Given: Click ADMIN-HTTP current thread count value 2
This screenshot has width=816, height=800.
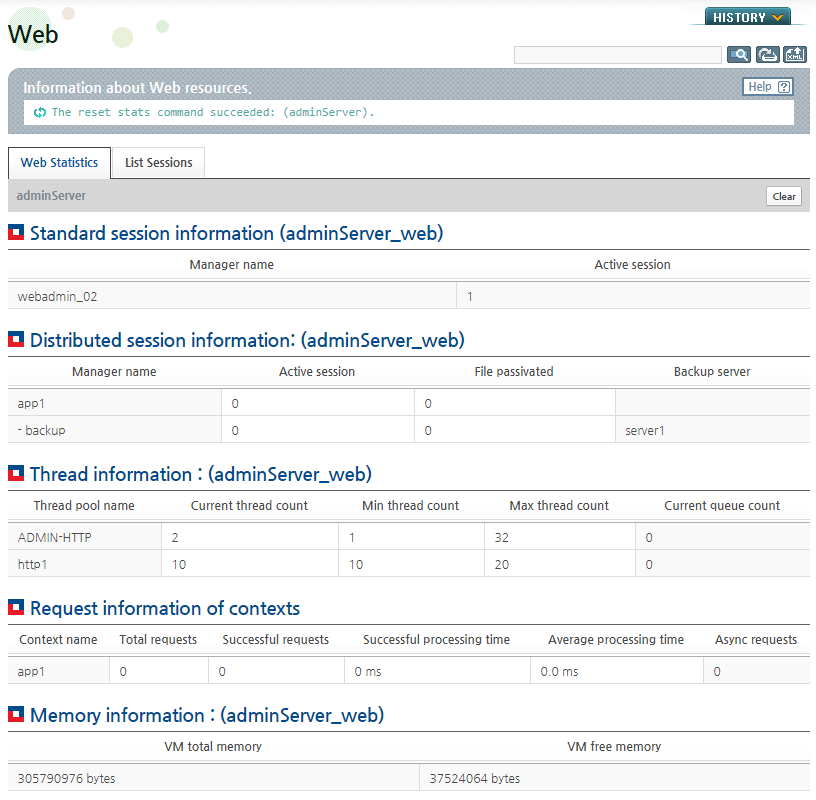Looking at the screenshot, I should [175, 538].
